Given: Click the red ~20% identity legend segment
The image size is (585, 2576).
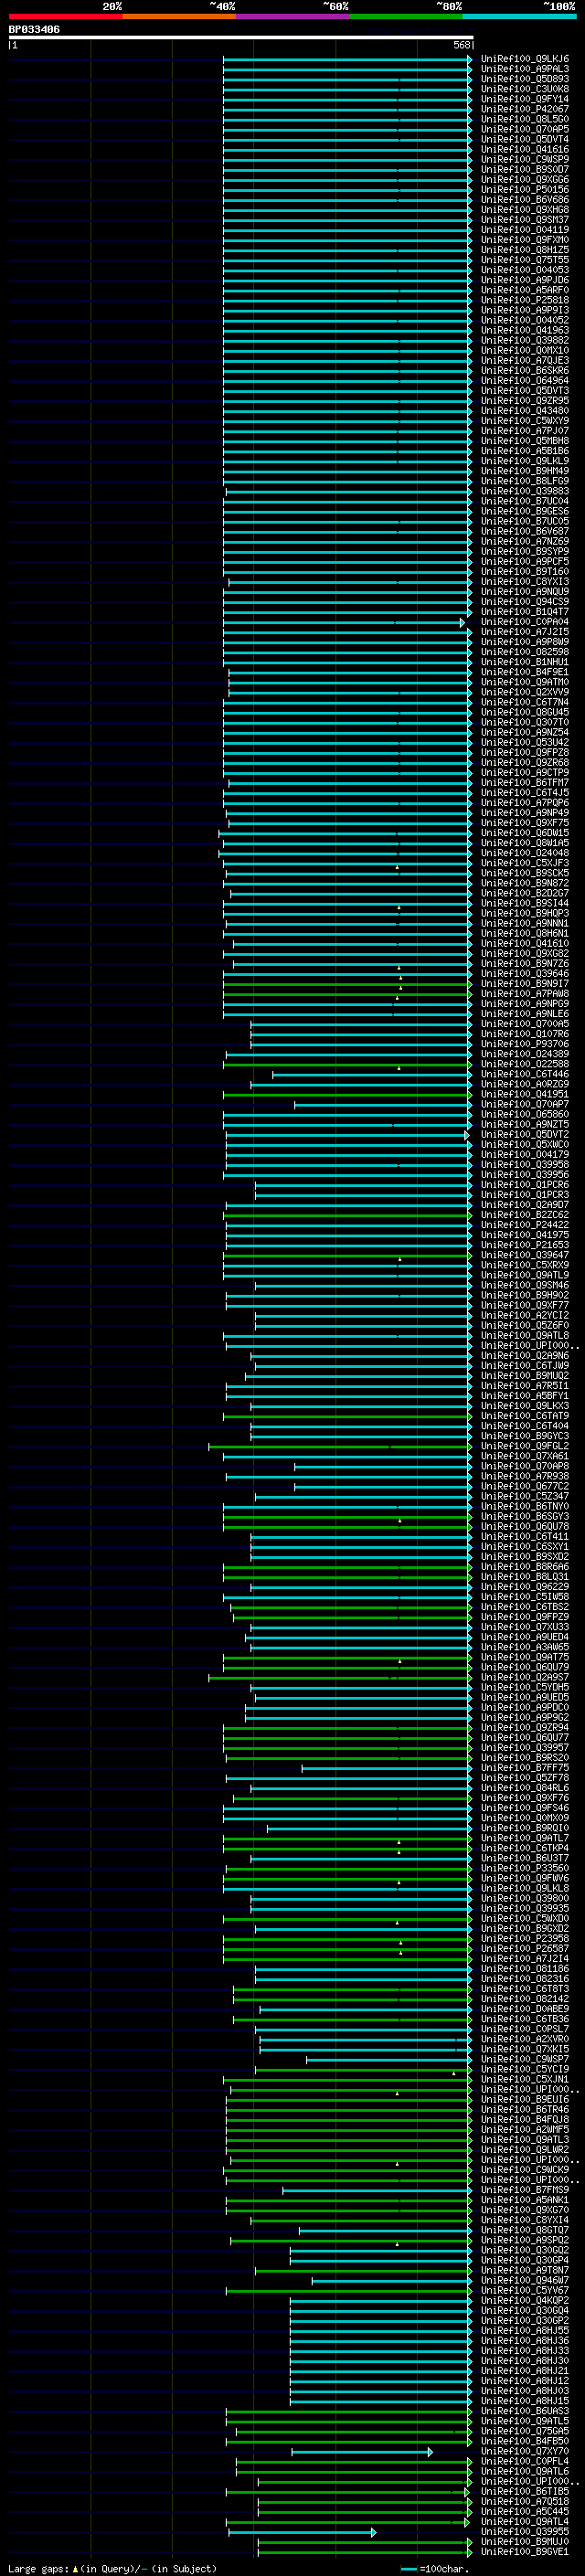Looking at the screenshot, I should (65, 16).
